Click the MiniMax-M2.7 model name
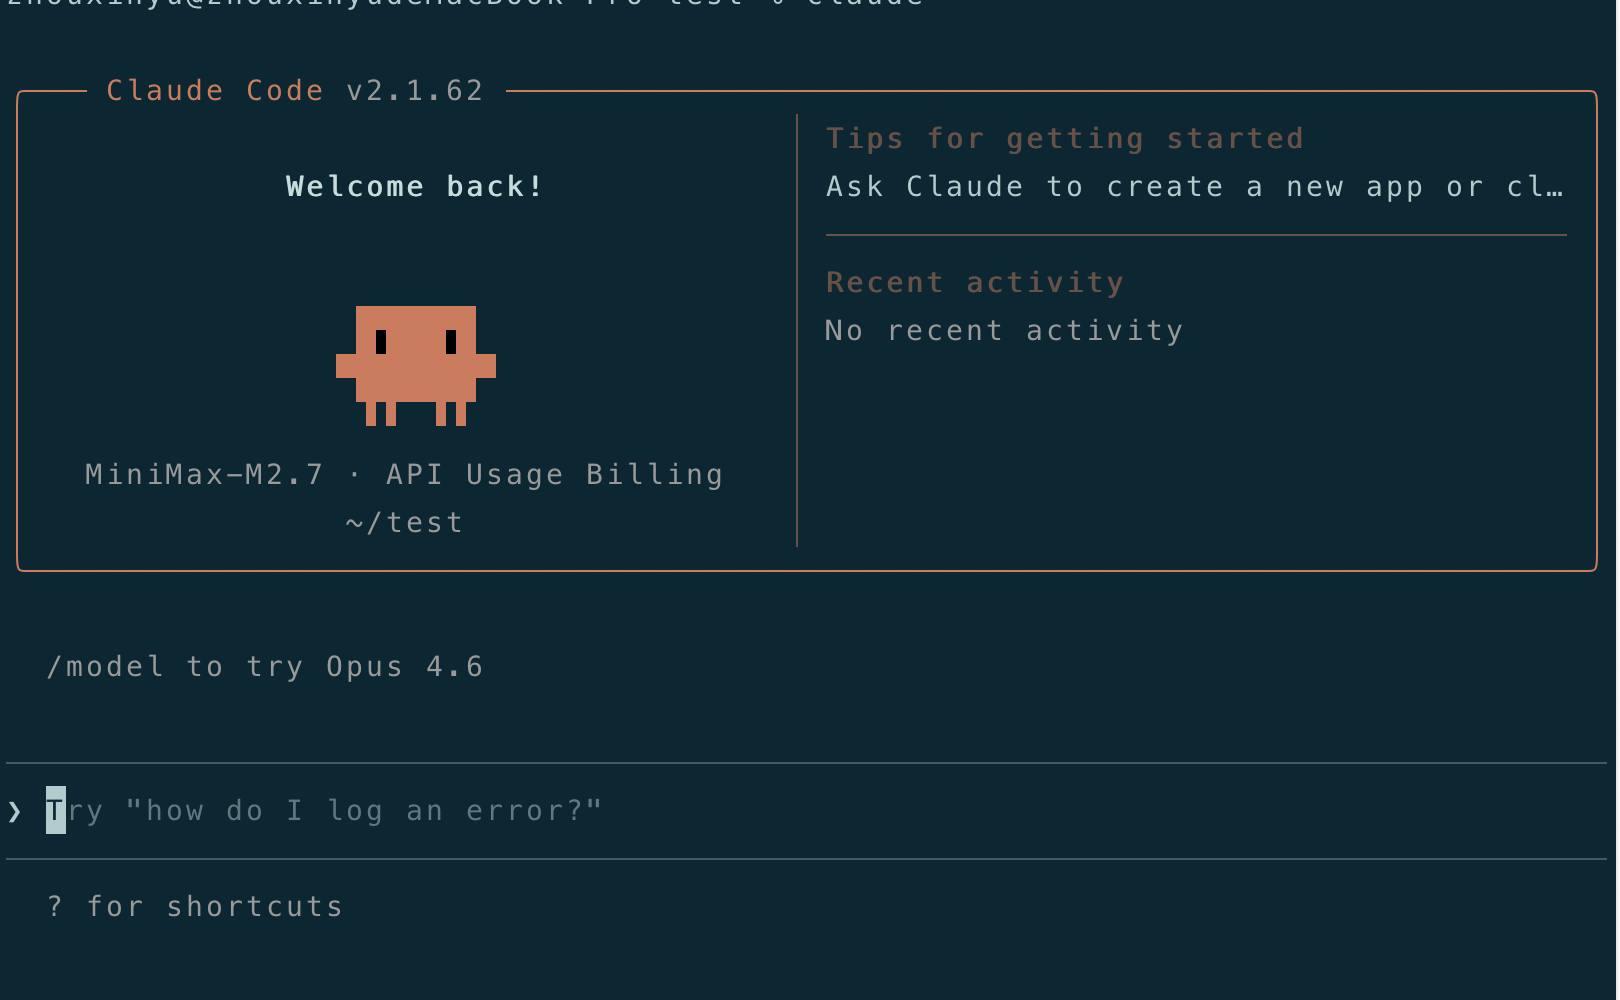1620x1000 pixels. 205,475
